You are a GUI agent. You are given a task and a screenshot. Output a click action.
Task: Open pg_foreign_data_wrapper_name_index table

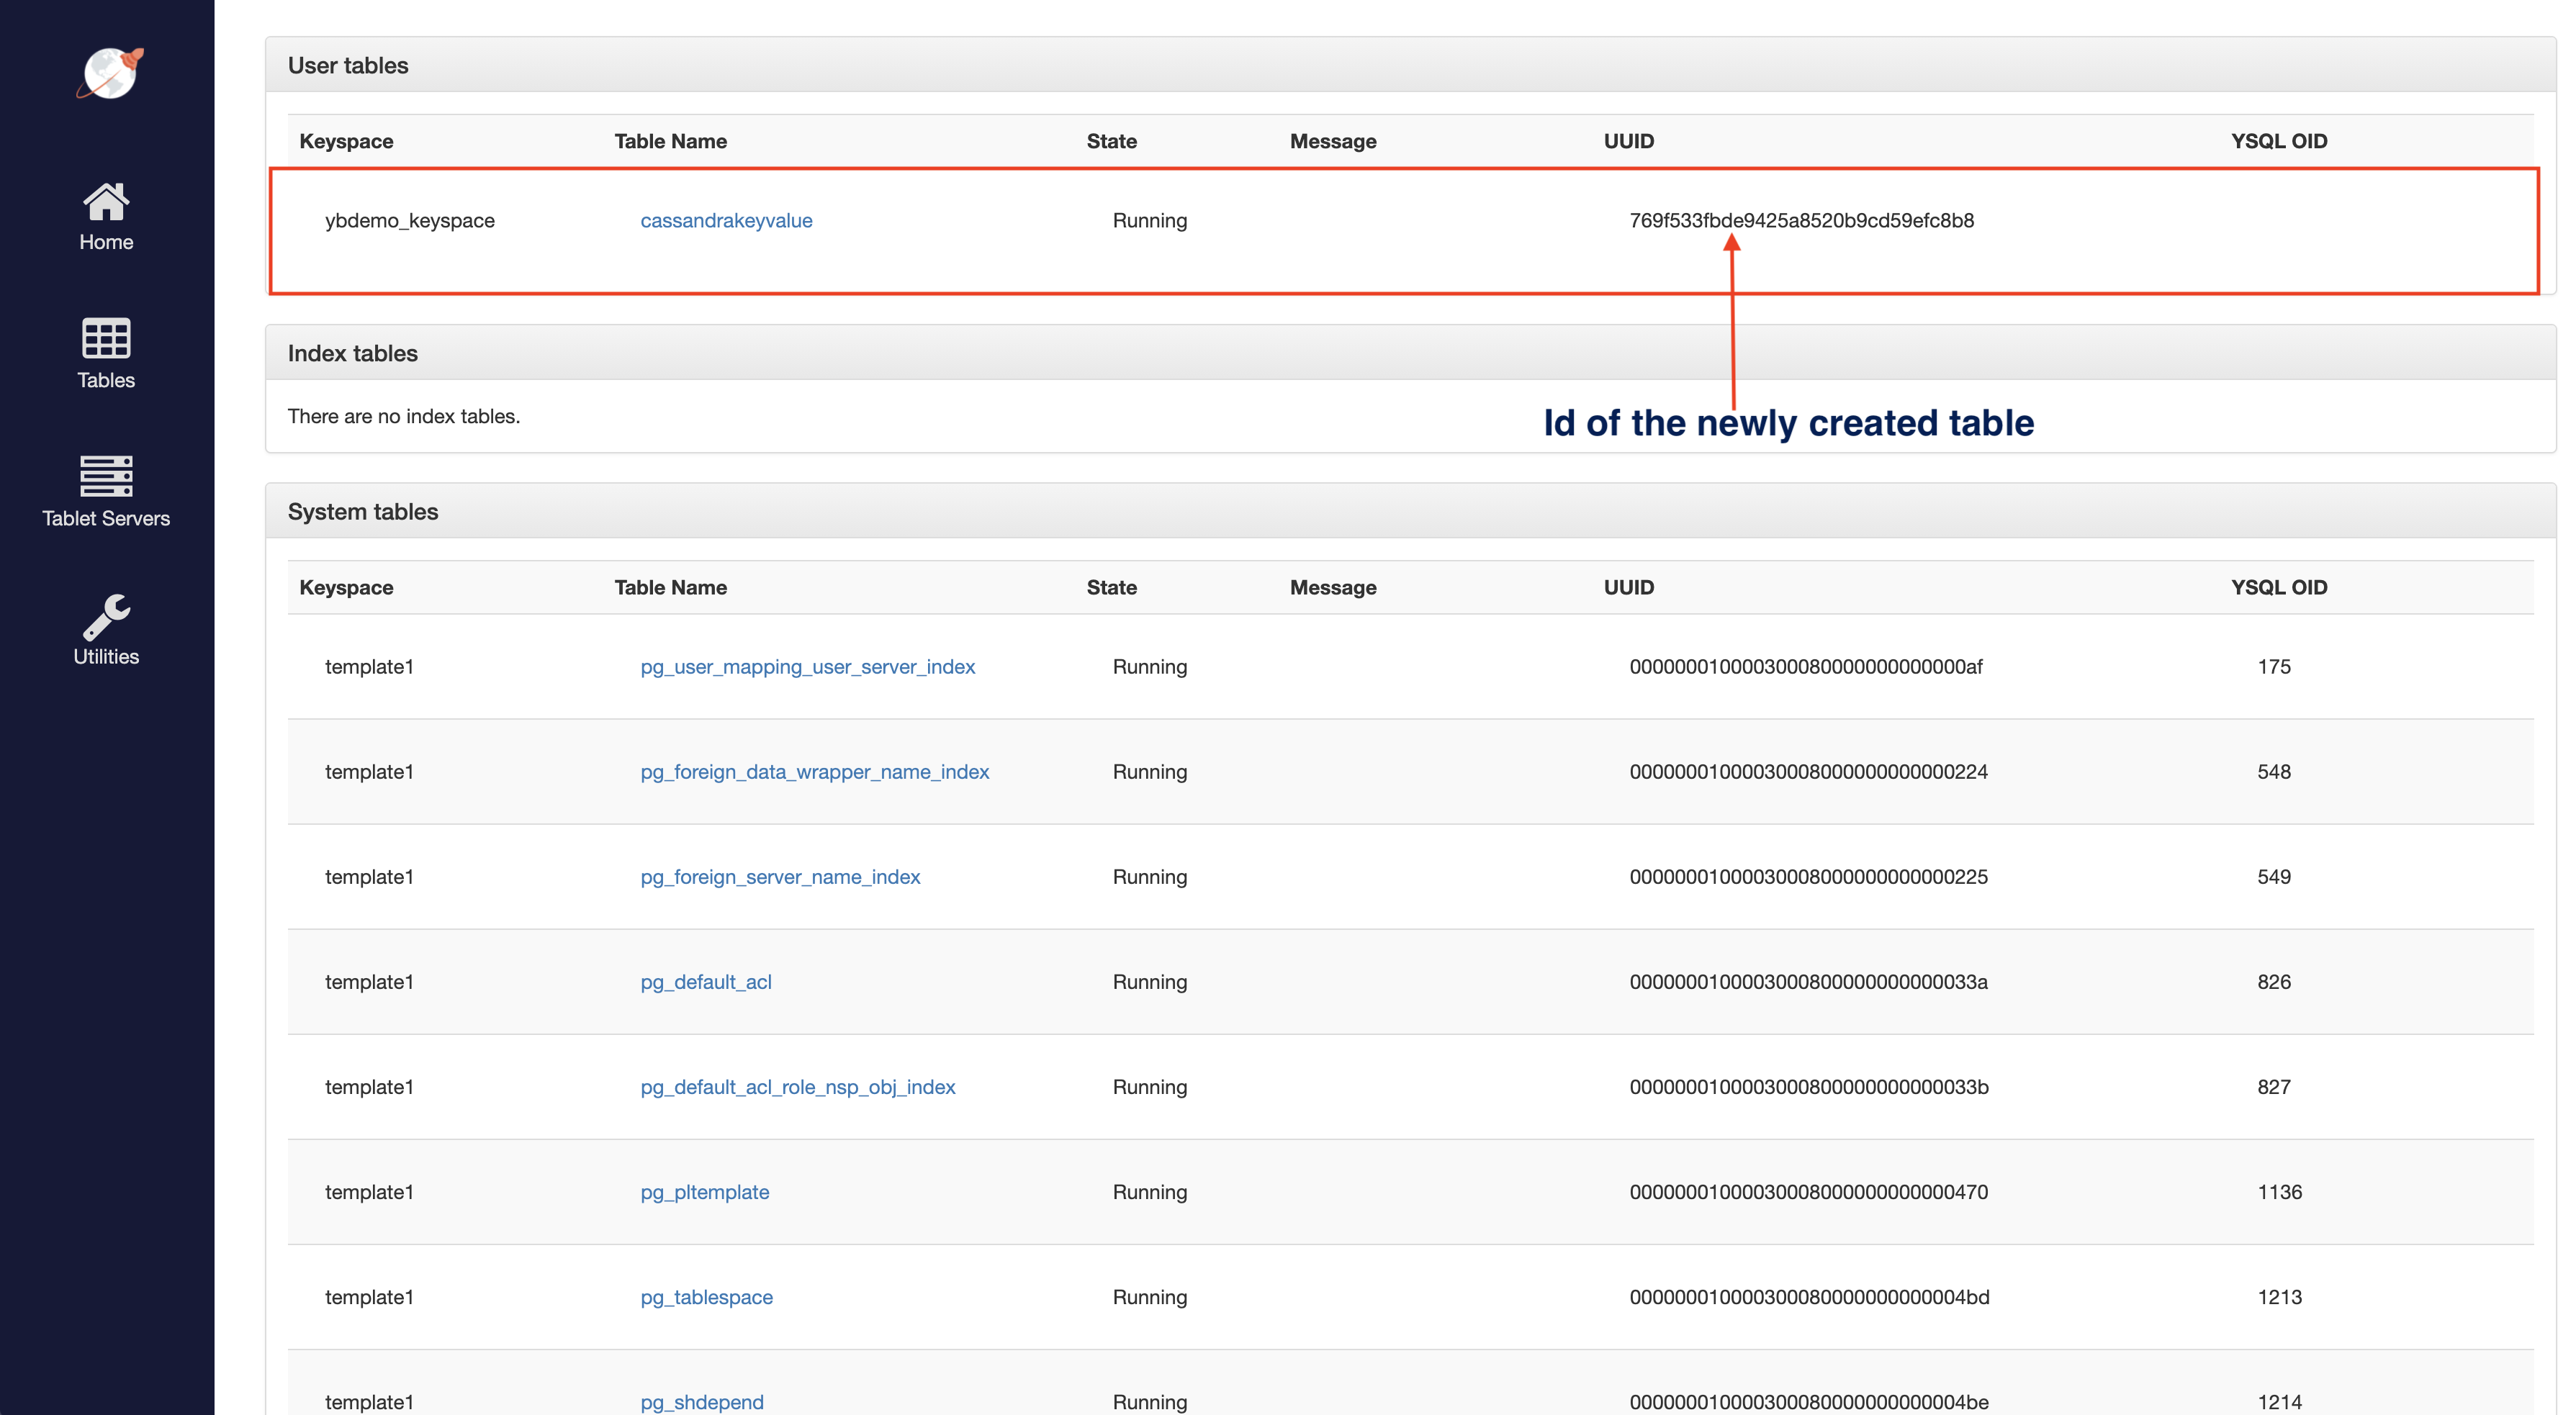tap(814, 772)
